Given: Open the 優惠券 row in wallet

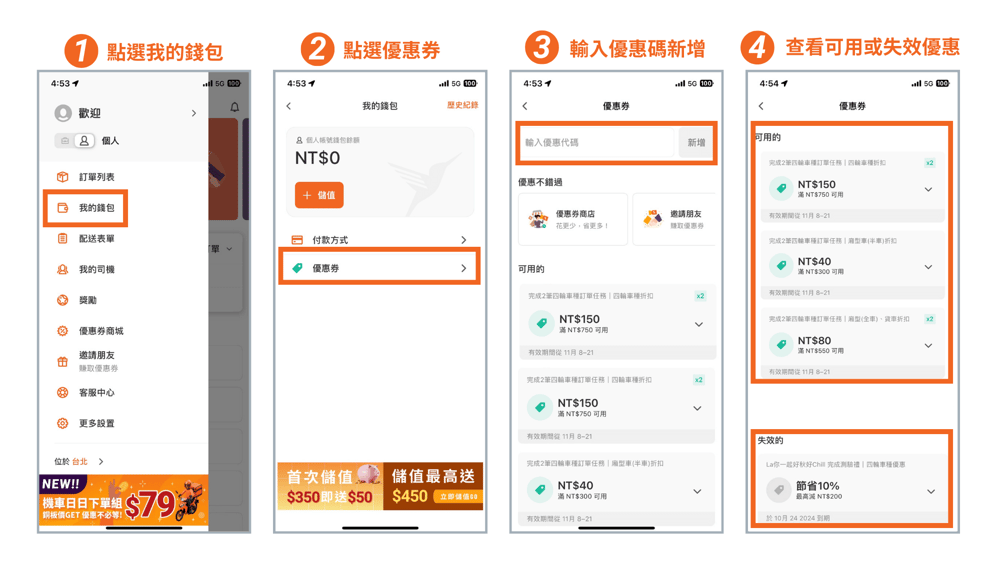Looking at the screenshot, I should (x=379, y=268).
